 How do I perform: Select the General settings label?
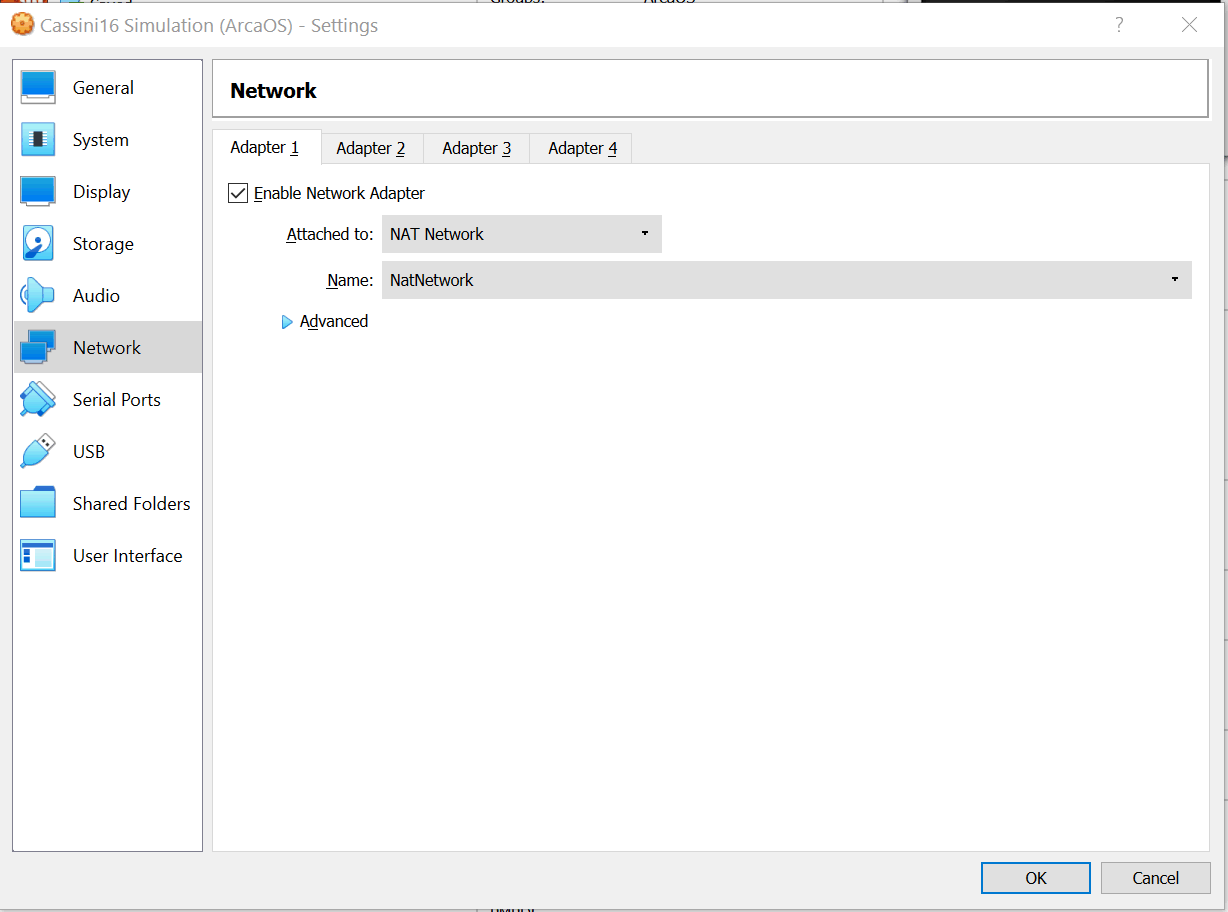pos(103,88)
